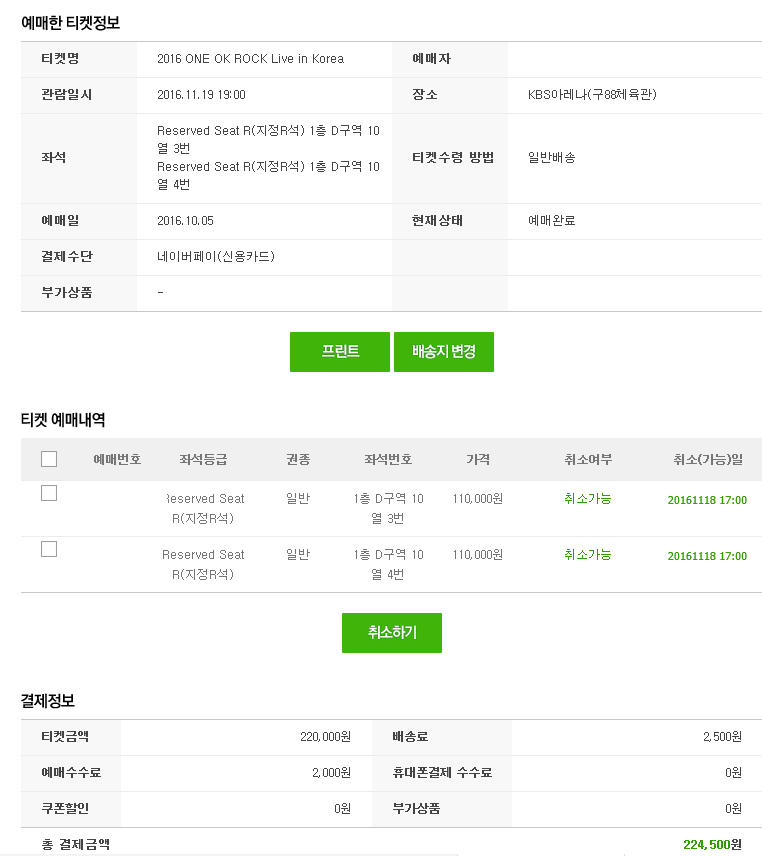Click 취소가능 status for seat 3번
This screenshot has height=856, width=762.
pyautogui.click(x=588, y=498)
